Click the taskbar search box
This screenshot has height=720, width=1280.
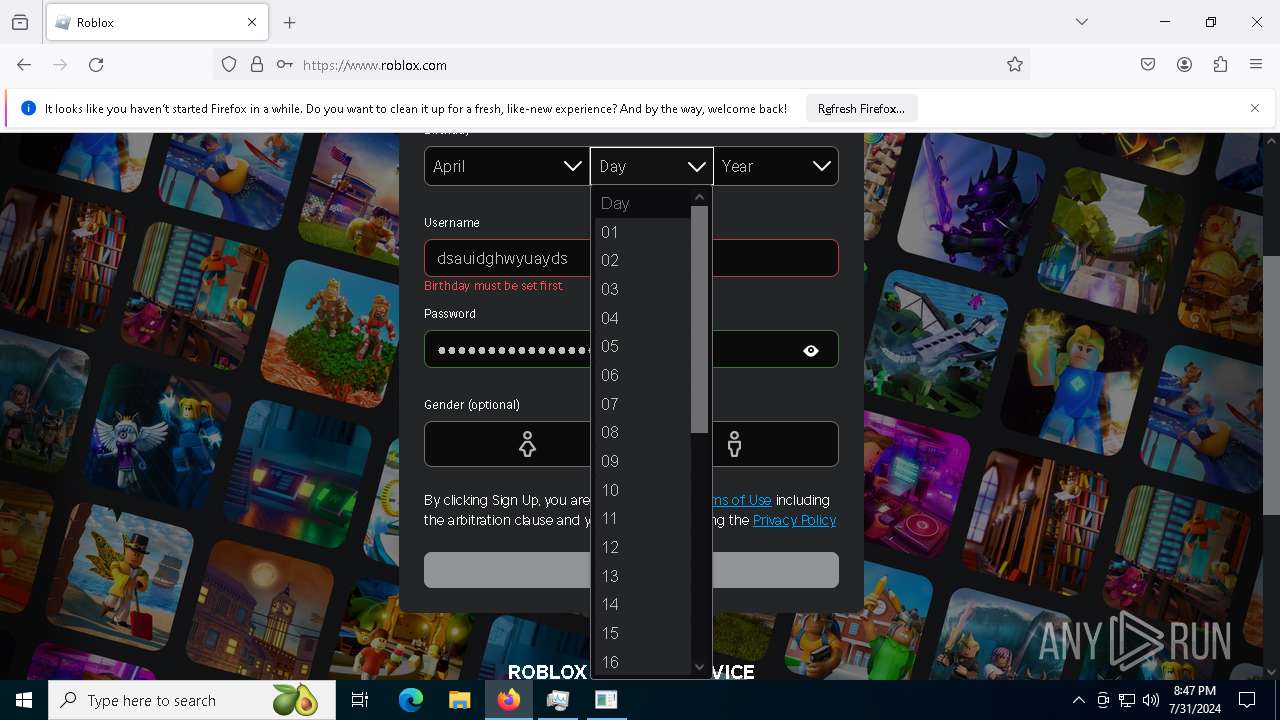pyautogui.click(x=192, y=700)
